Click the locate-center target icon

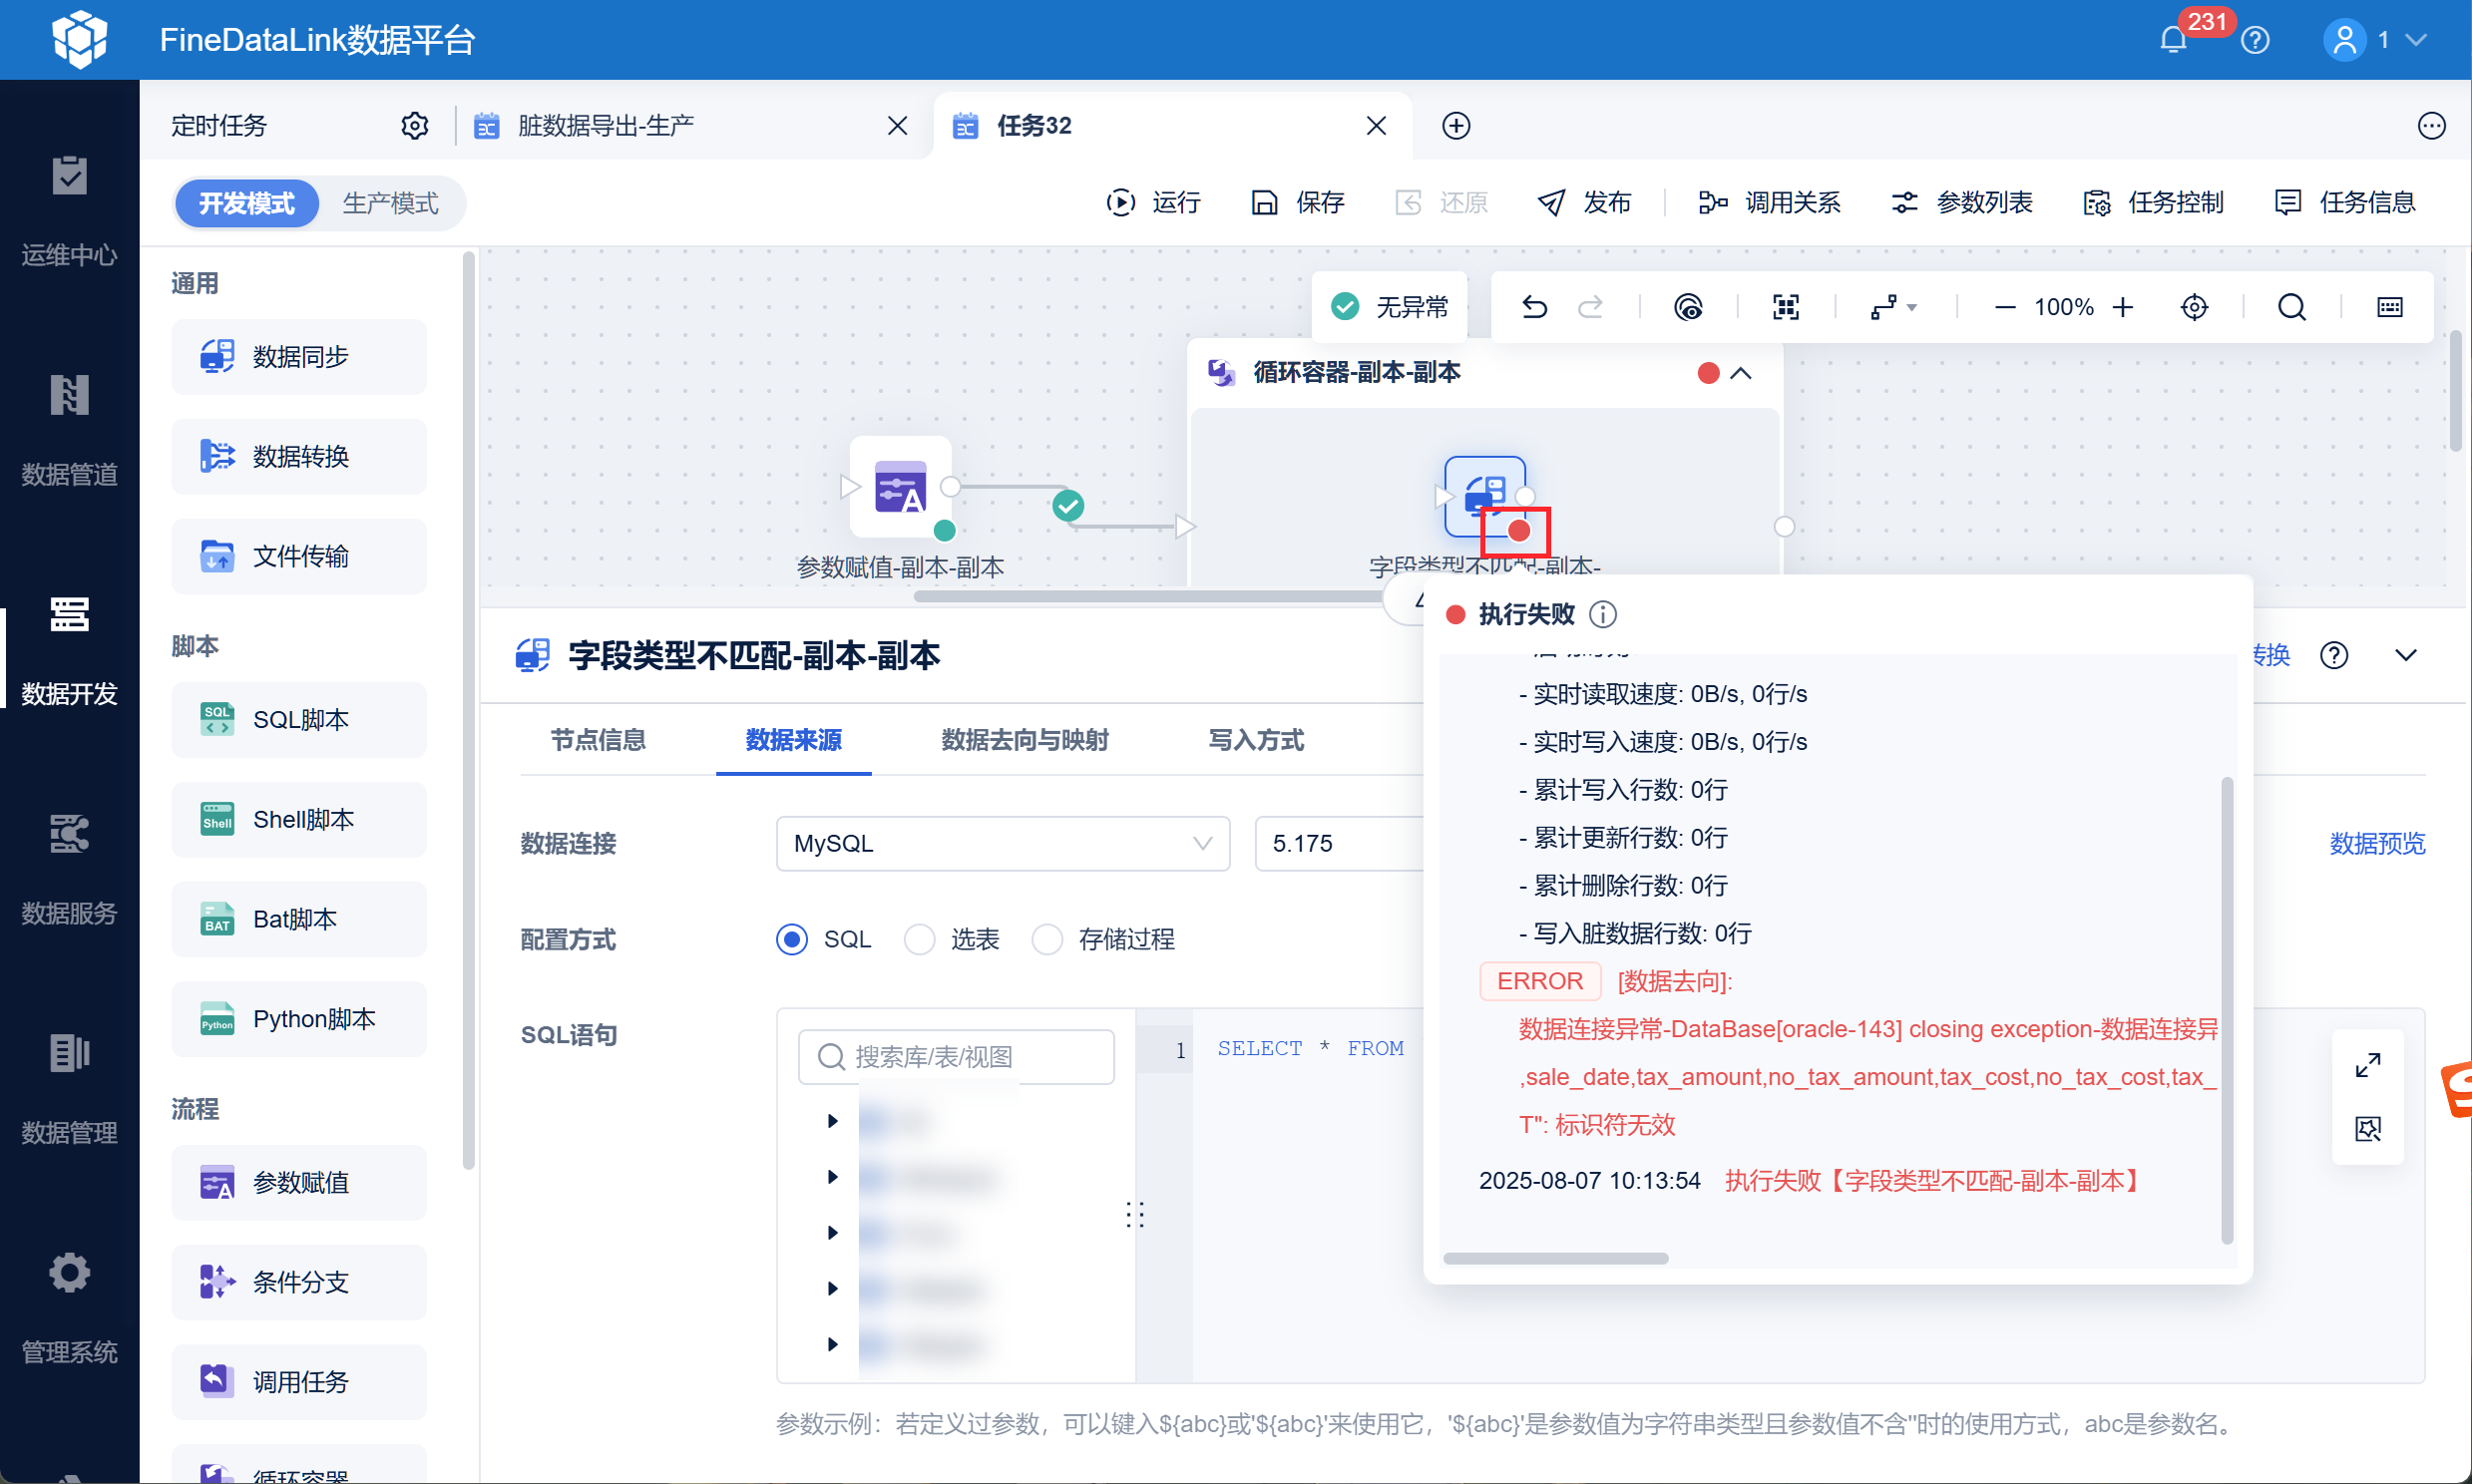2194,307
